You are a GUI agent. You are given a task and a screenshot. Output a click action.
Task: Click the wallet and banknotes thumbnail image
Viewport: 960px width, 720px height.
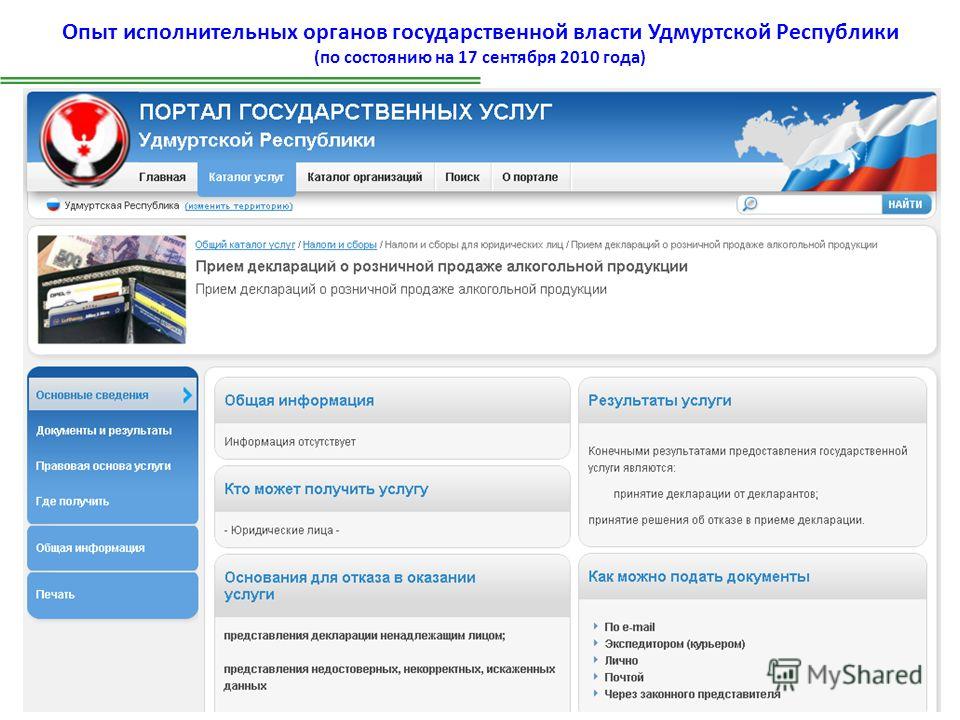pos(111,289)
